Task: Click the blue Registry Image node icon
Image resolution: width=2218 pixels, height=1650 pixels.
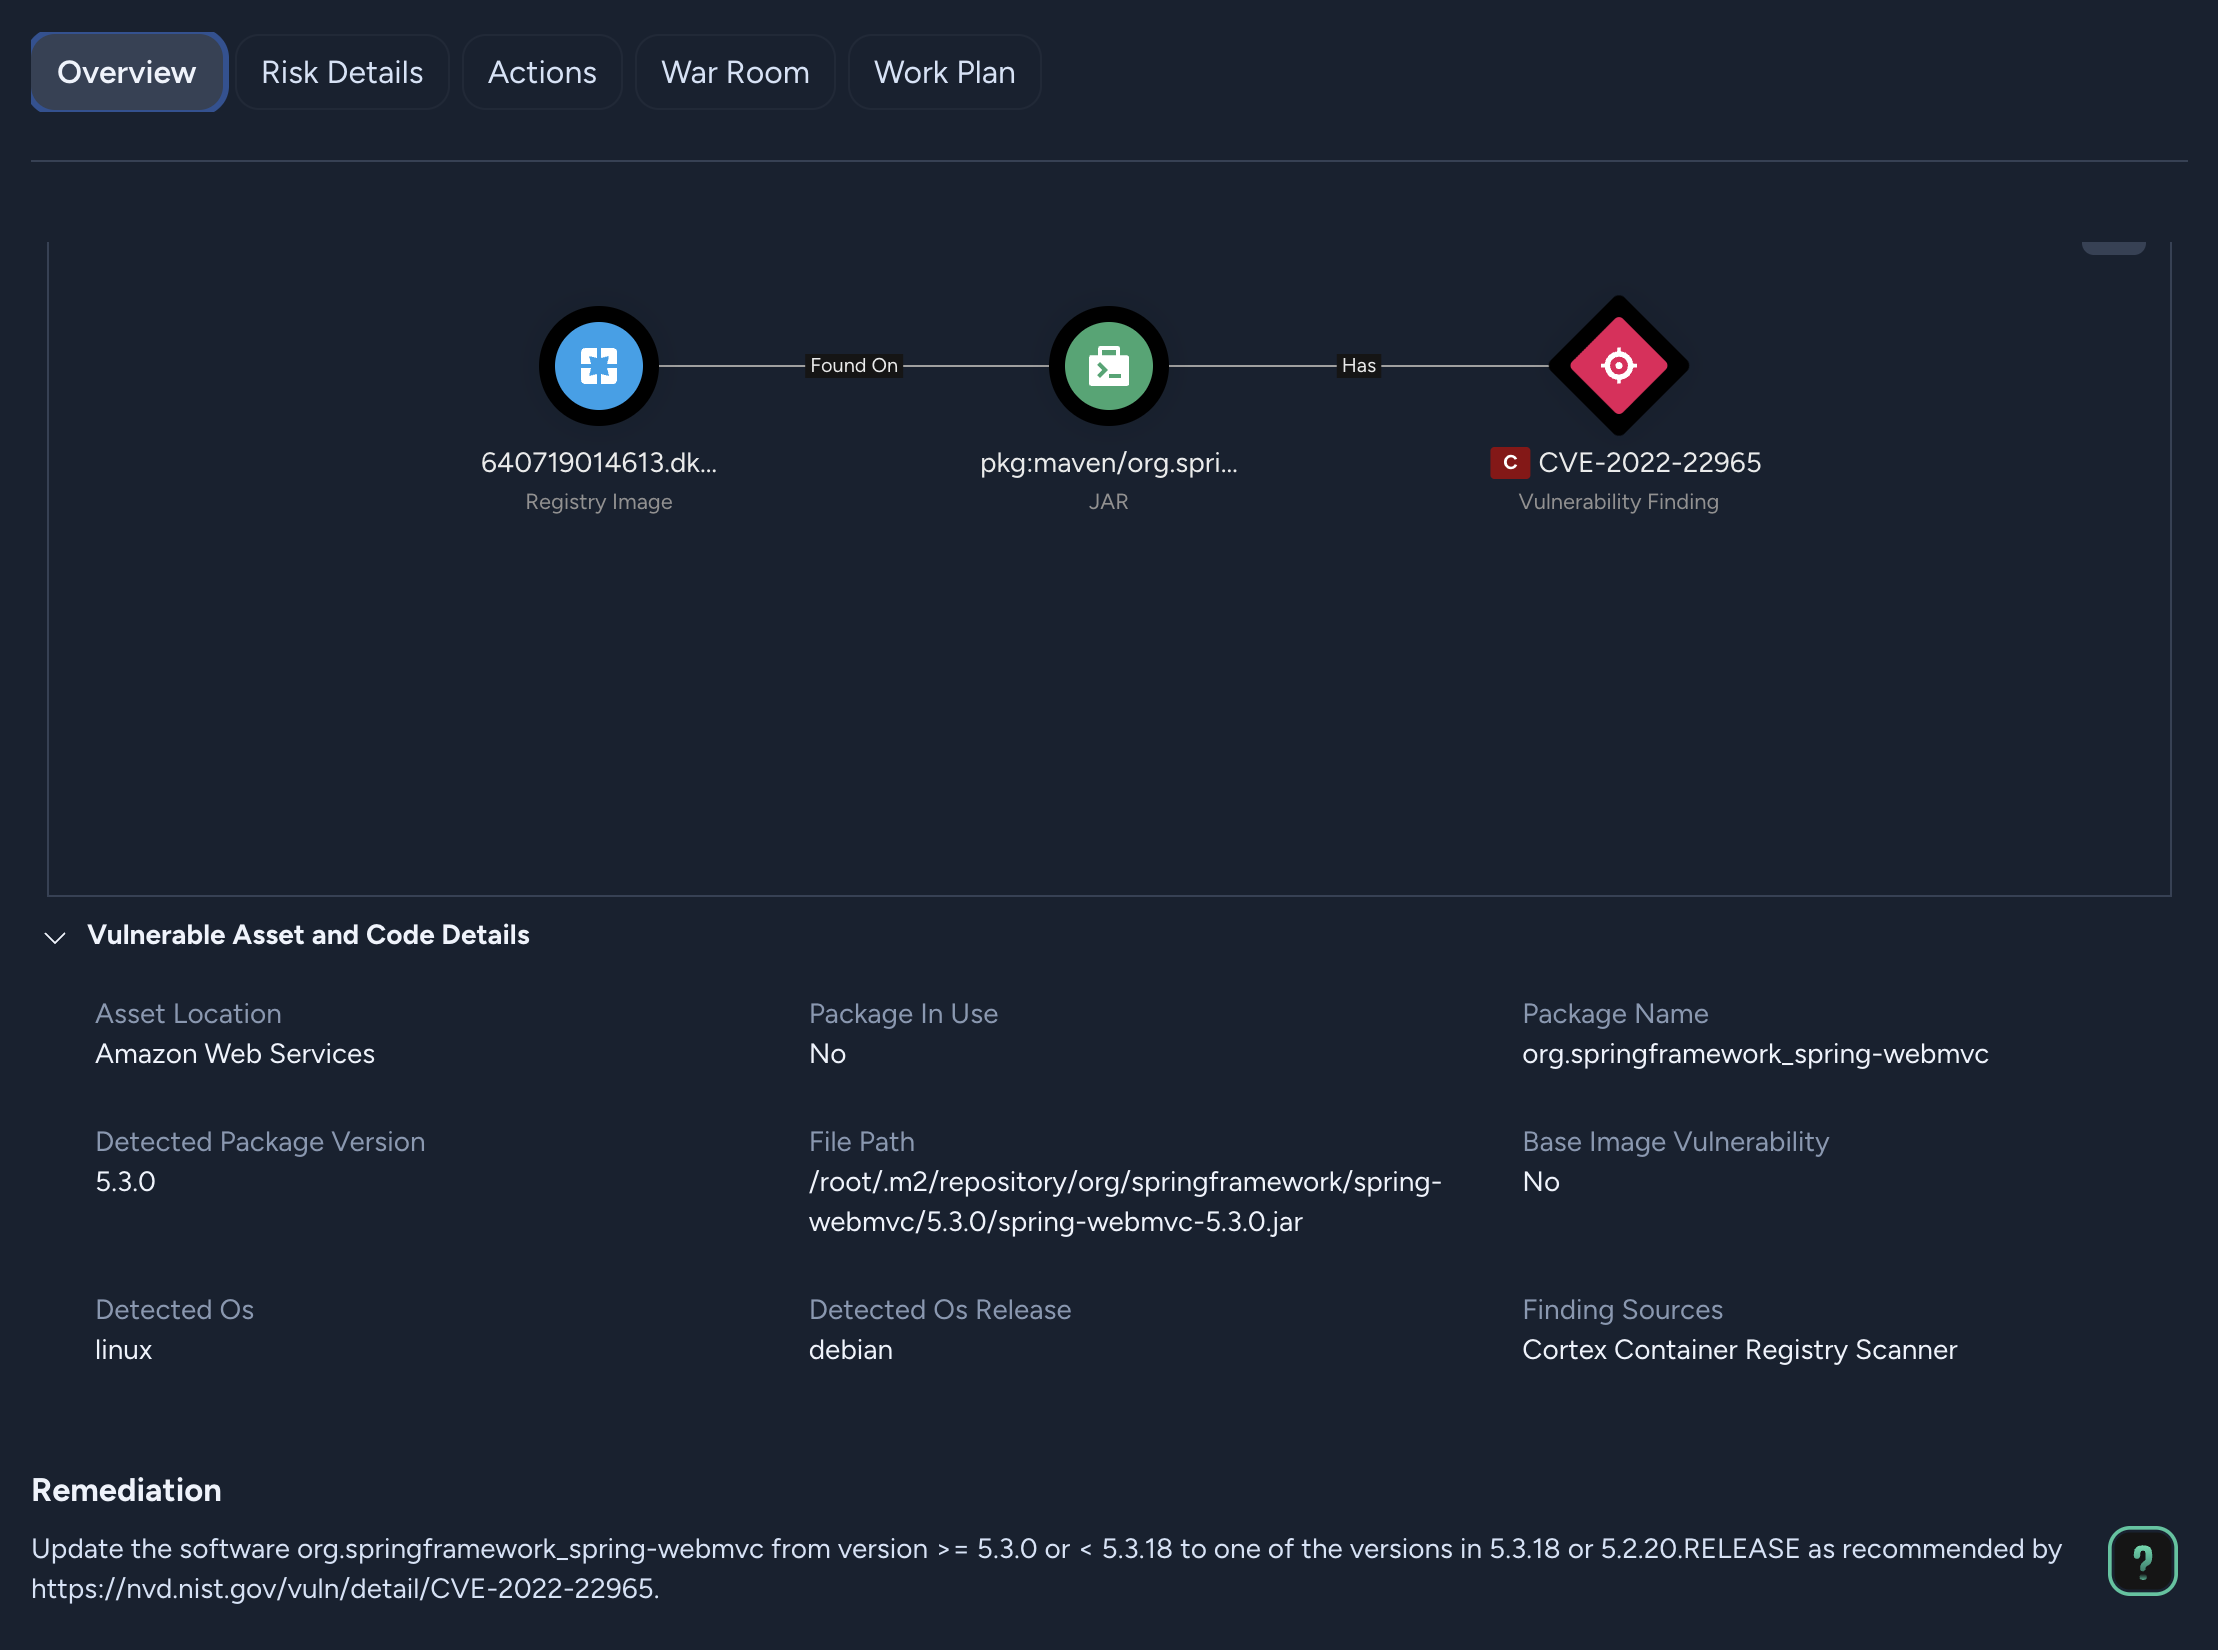Action: tap(598, 366)
